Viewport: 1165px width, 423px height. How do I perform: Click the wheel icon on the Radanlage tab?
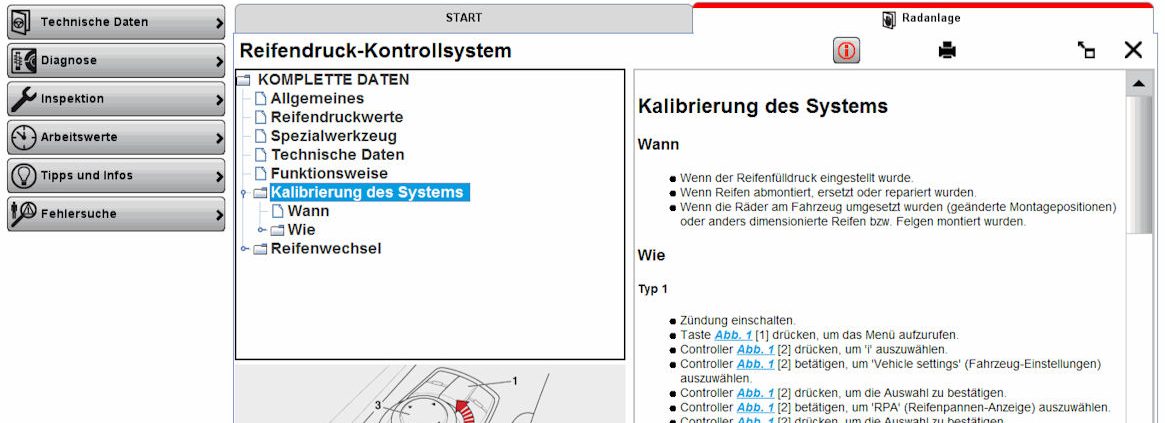(889, 19)
